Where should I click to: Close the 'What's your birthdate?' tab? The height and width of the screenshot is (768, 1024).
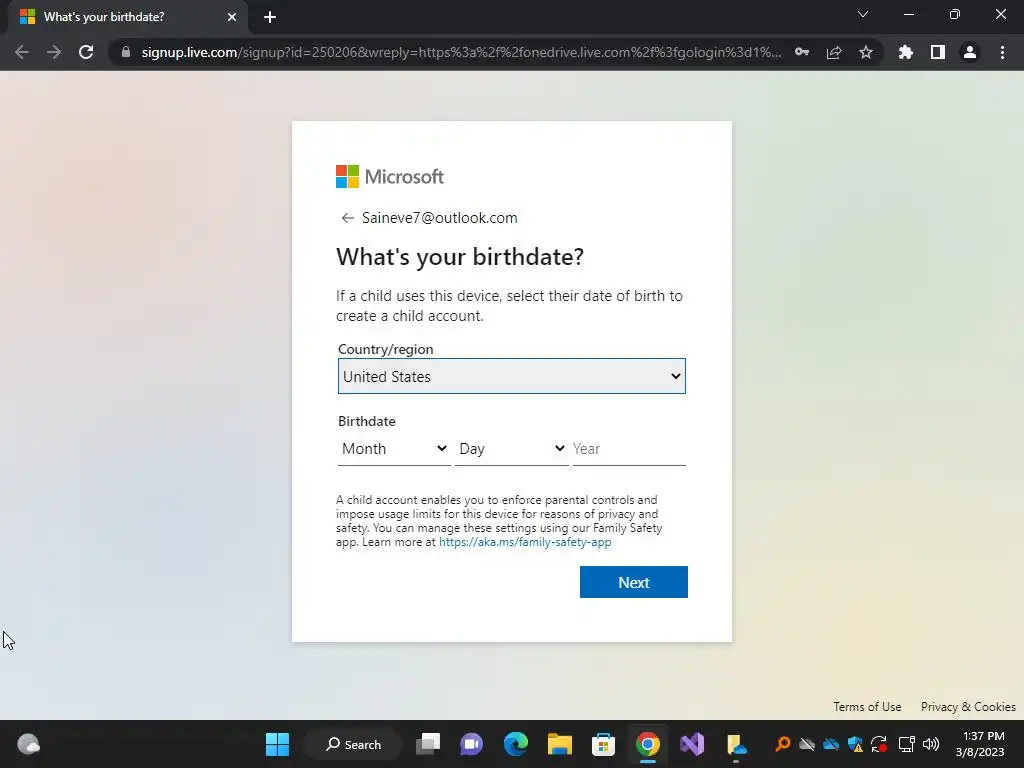pos(232,17)
